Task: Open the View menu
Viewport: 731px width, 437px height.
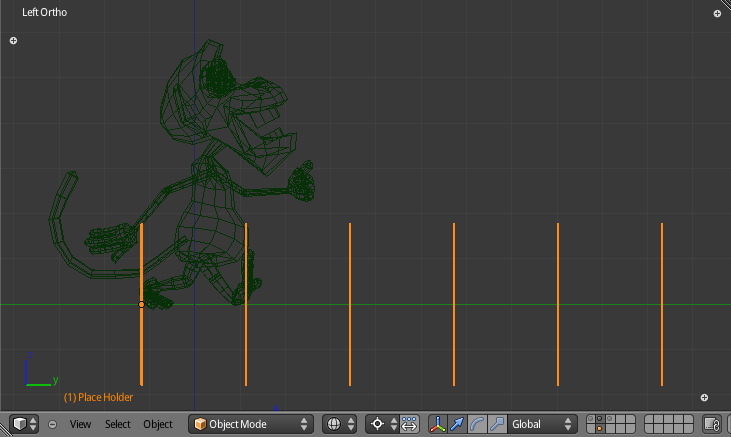Action: [x=80, y=424]
